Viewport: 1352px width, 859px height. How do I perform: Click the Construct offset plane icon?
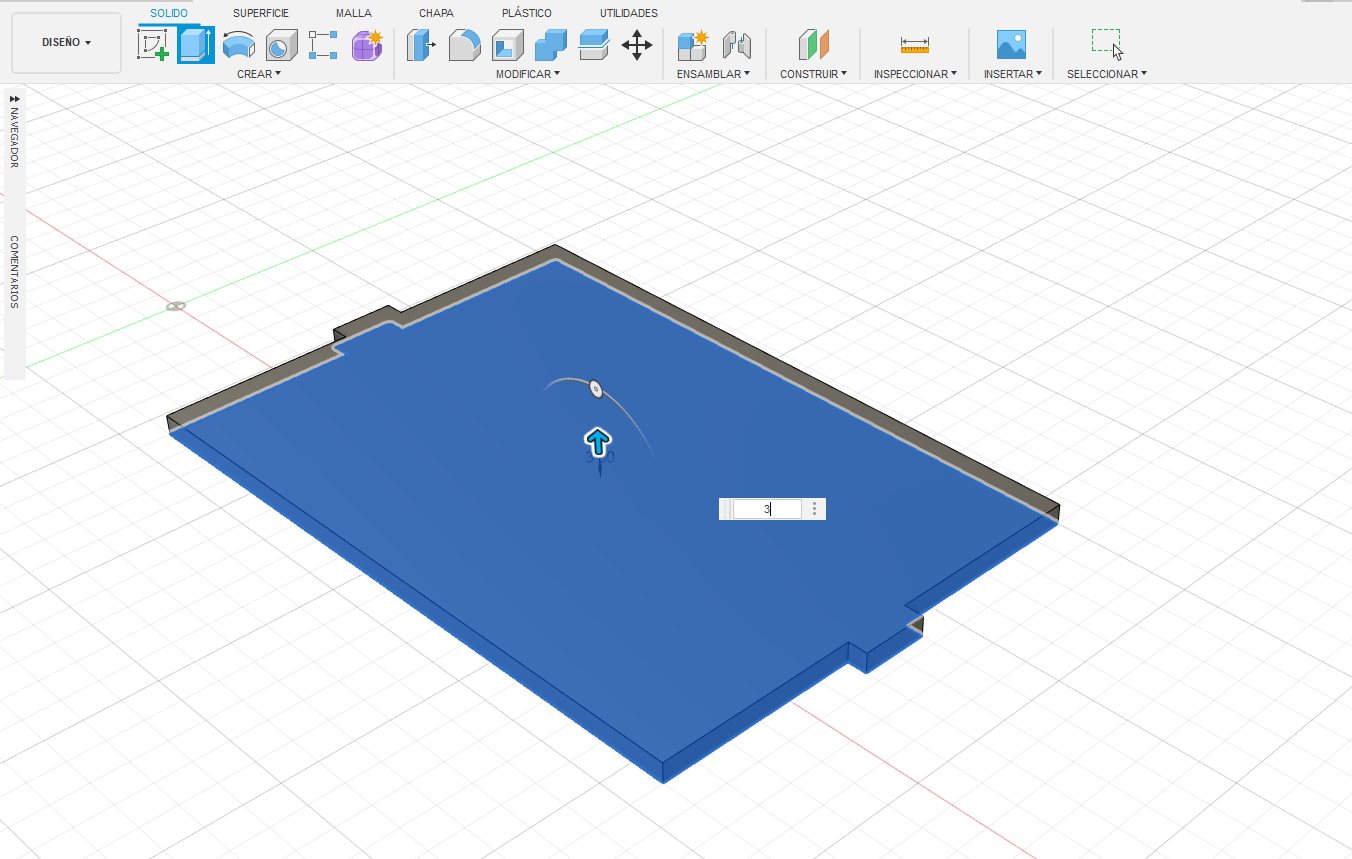click(813, 46)
